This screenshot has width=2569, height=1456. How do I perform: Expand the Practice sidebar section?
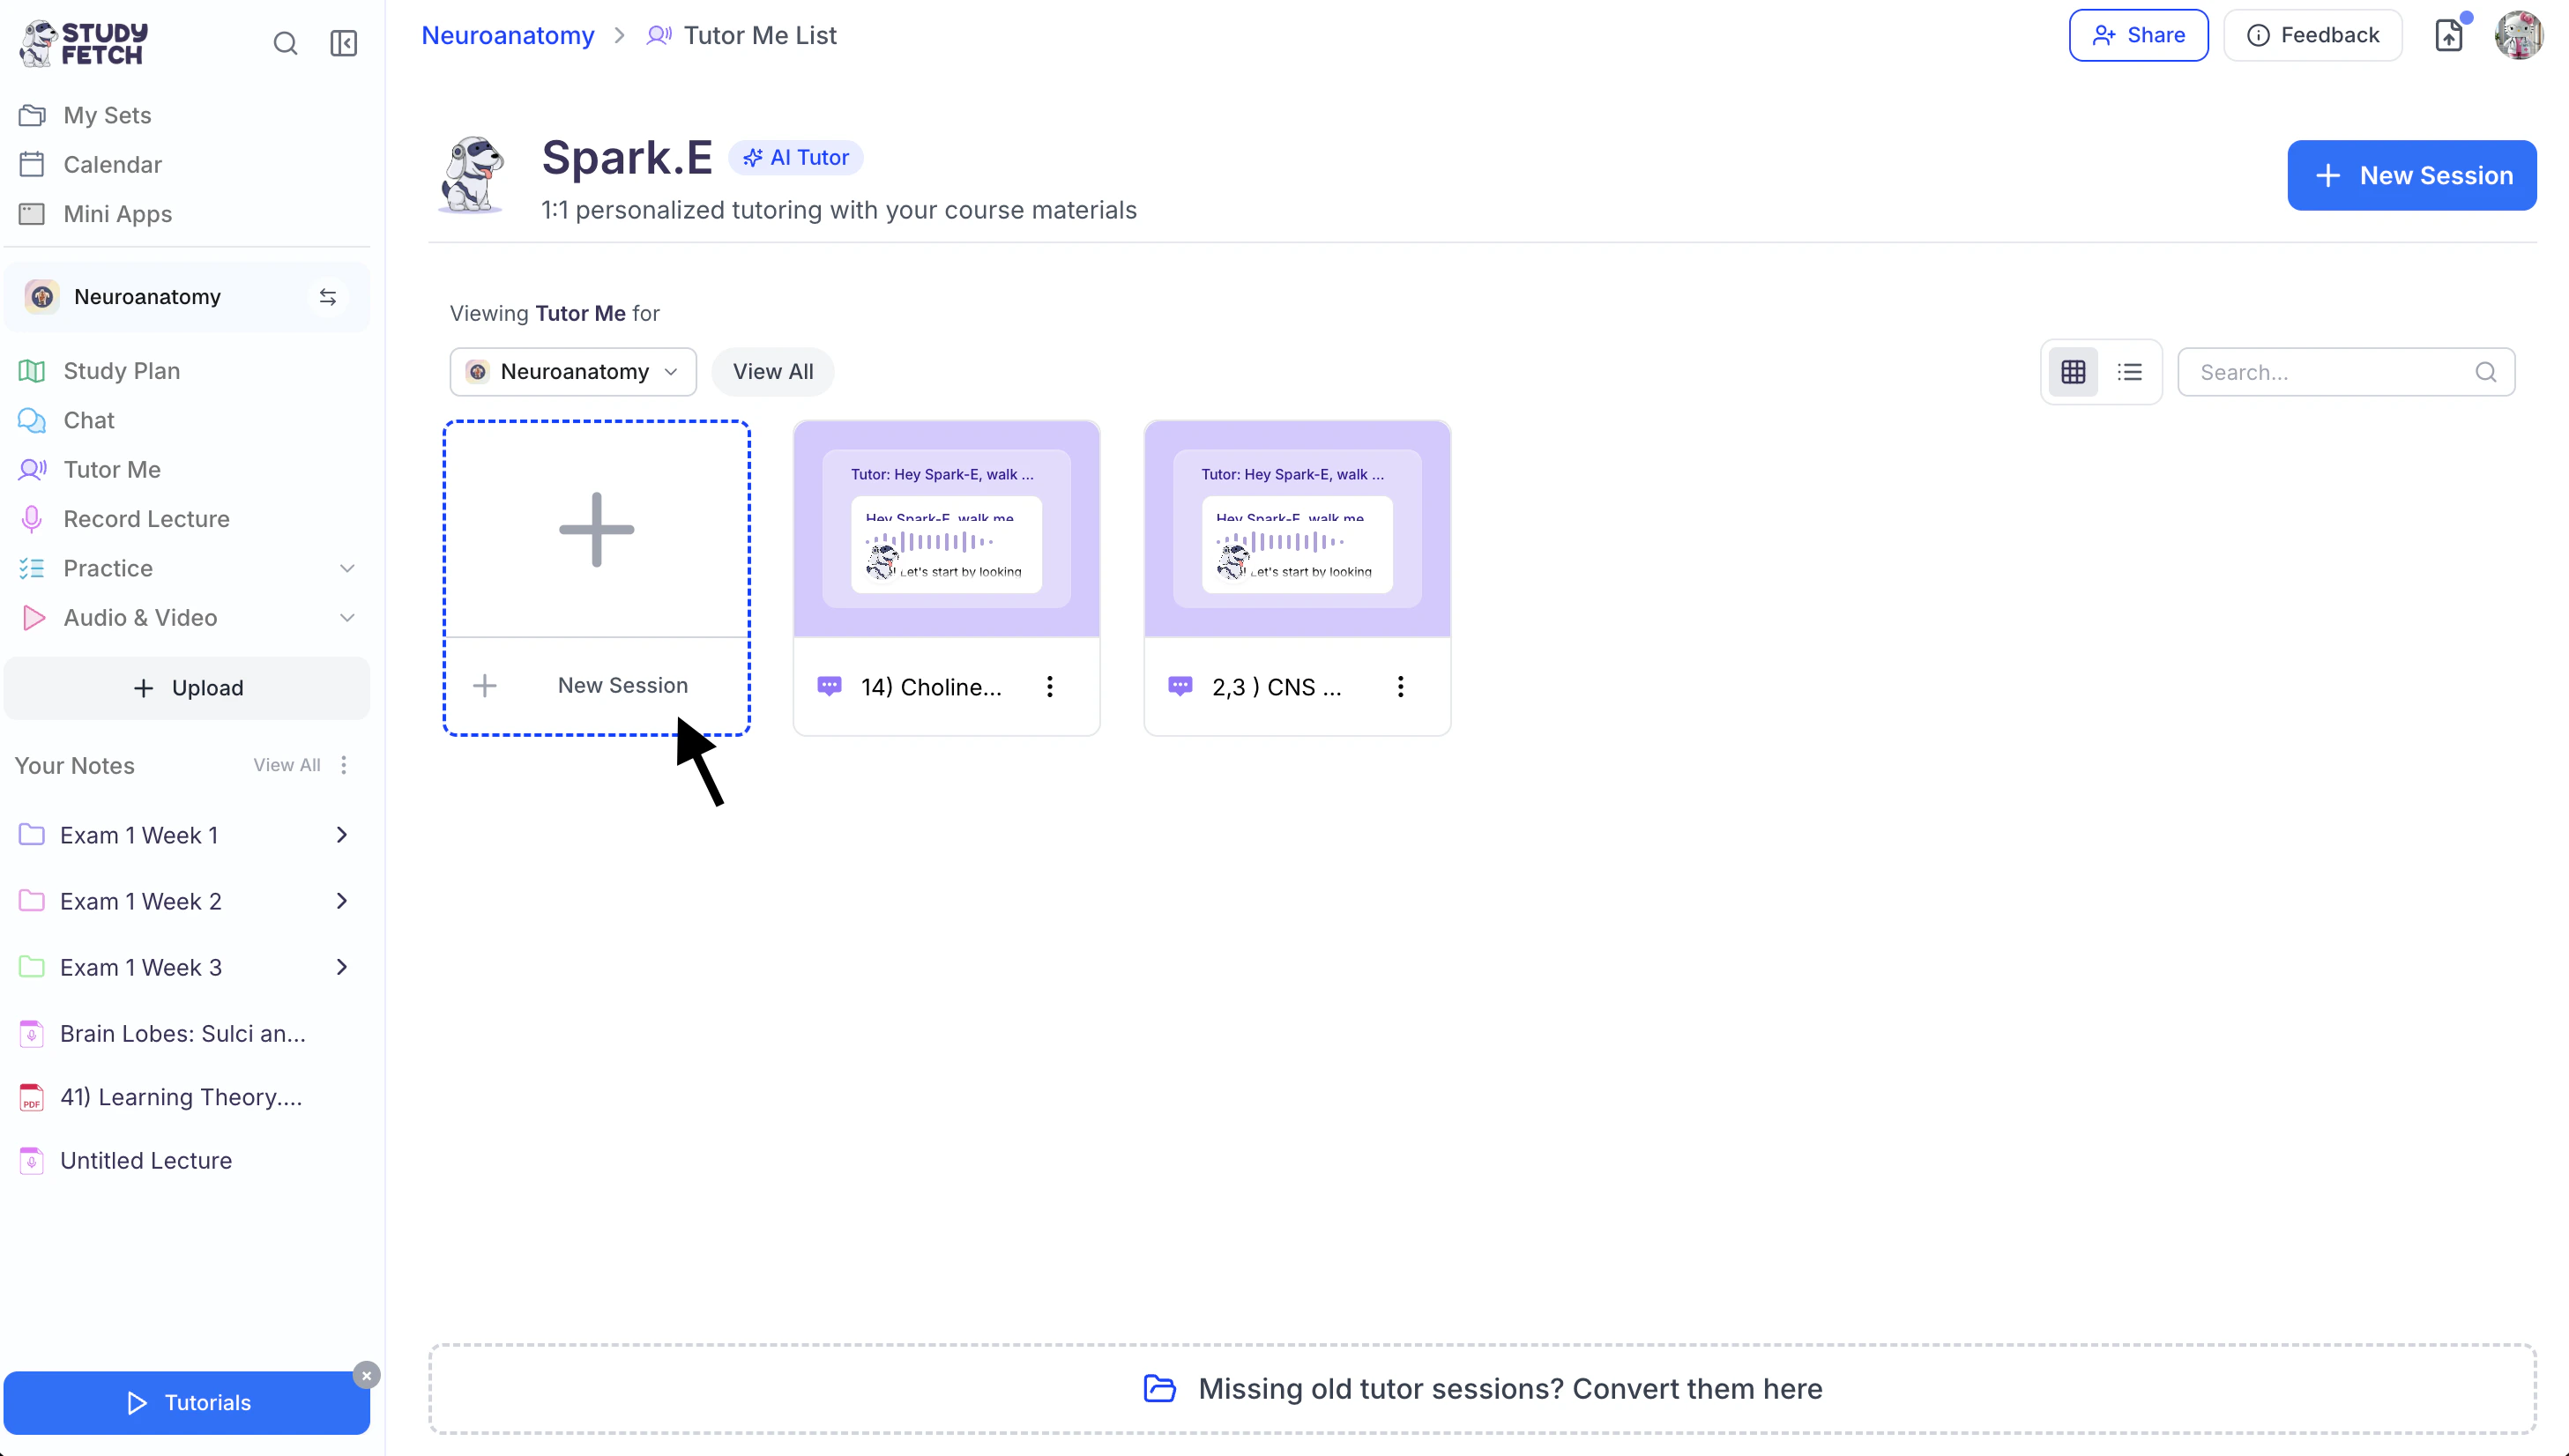pyautogui.click(x=347, y=568)
